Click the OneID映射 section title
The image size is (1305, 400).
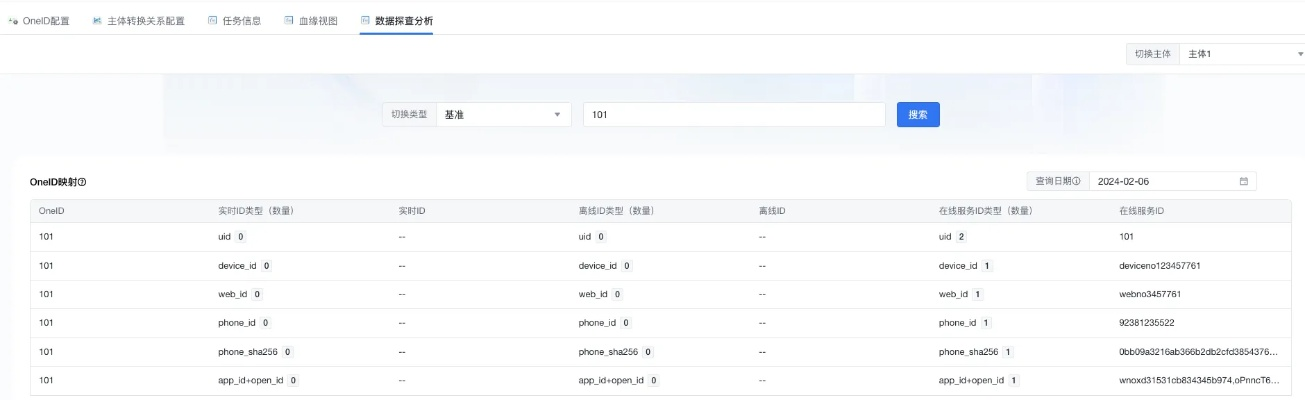point(52,182)
